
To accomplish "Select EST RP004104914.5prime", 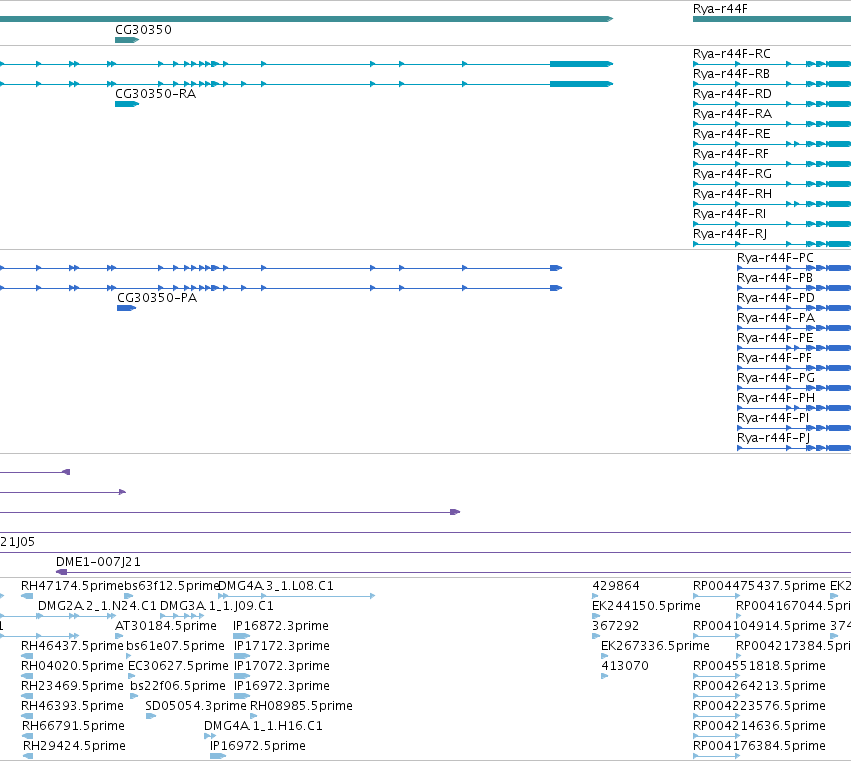I will (759, 626).
